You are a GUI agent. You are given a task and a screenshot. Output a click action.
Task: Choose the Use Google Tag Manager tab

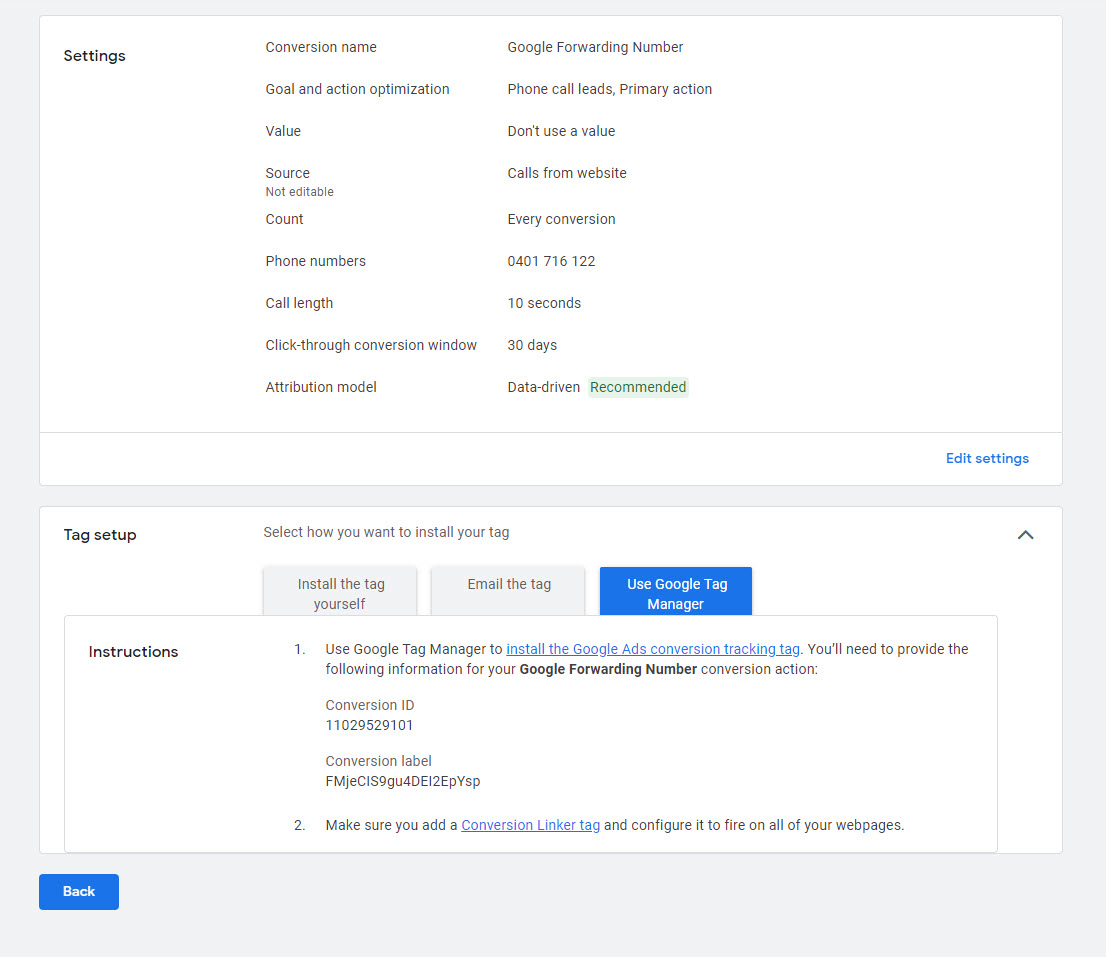pos(676,593)
